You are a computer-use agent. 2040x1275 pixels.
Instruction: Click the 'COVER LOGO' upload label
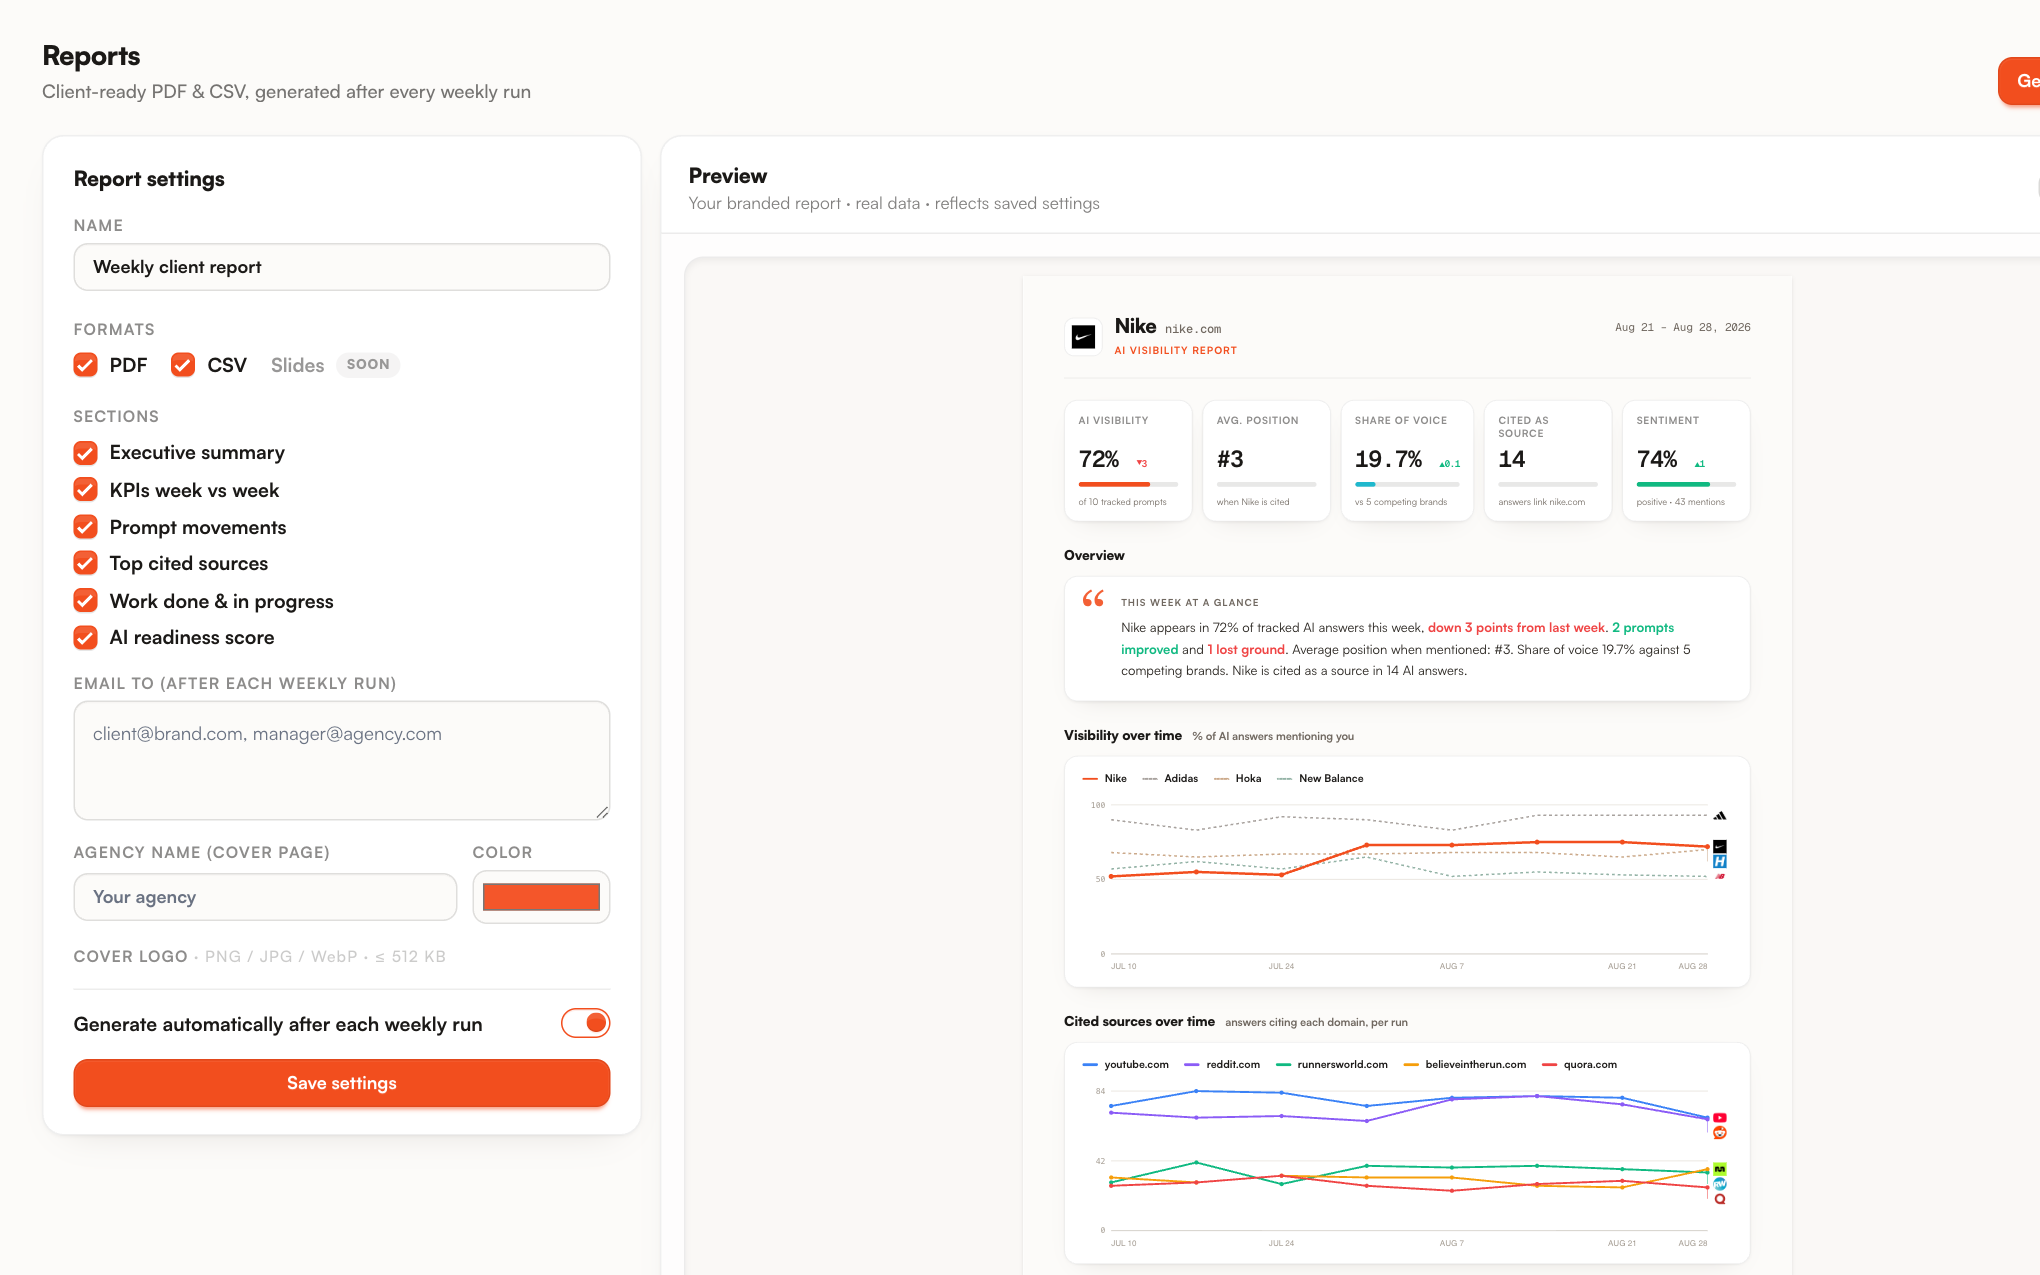[131, 956]
